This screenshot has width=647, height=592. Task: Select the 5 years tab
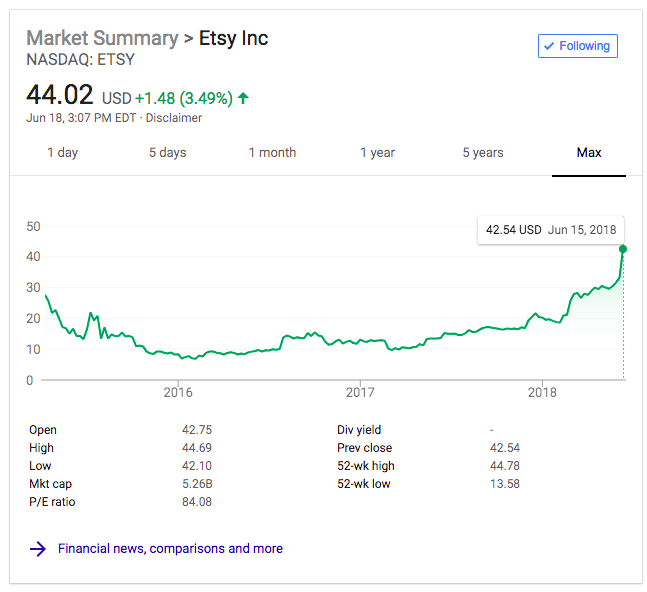[x=483, y=153]
